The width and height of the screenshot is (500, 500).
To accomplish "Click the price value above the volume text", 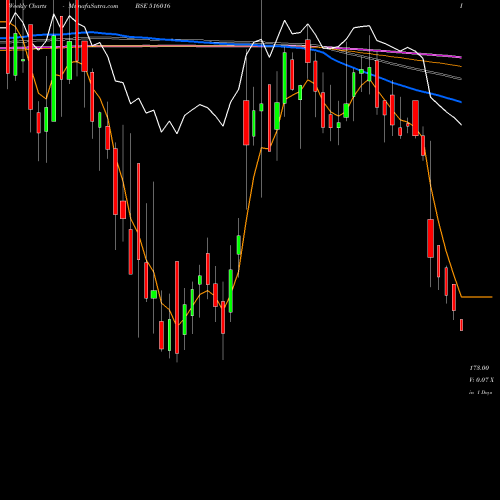I will [479, 368].
